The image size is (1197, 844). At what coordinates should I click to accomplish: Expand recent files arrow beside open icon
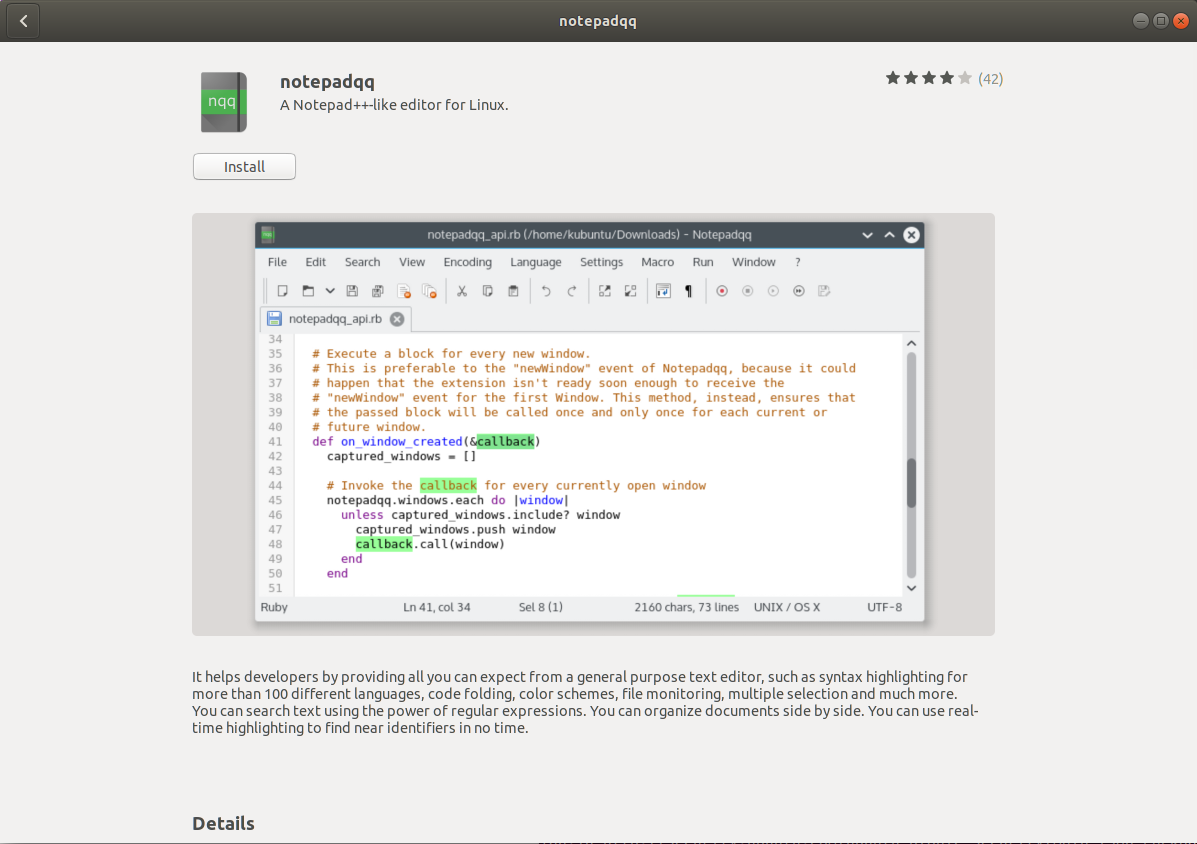tap(330, 291)
